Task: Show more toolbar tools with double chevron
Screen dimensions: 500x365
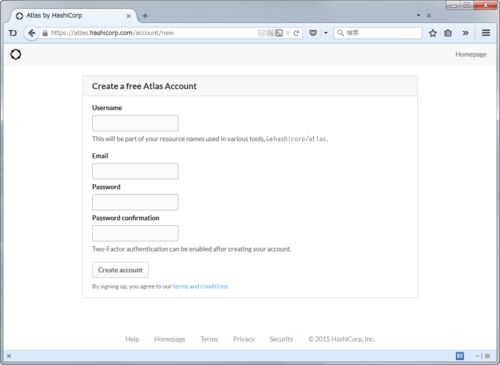Action: tap(465, 33)
